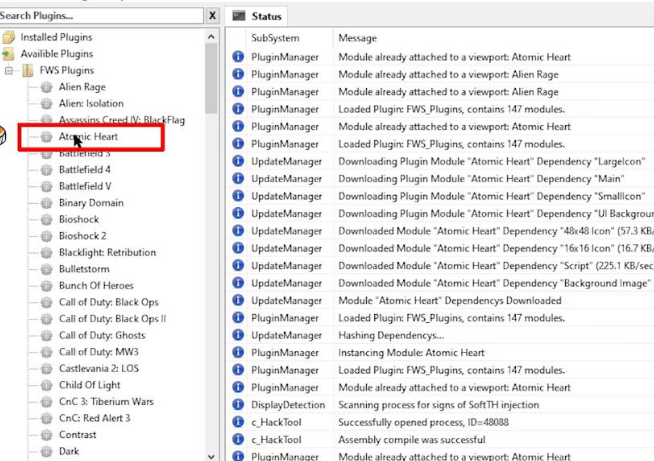Viewport: 654px width, 461px height.
Task: Select the Atomic Heart plugin
Action: pyautogui.click(x=88, y=136)
